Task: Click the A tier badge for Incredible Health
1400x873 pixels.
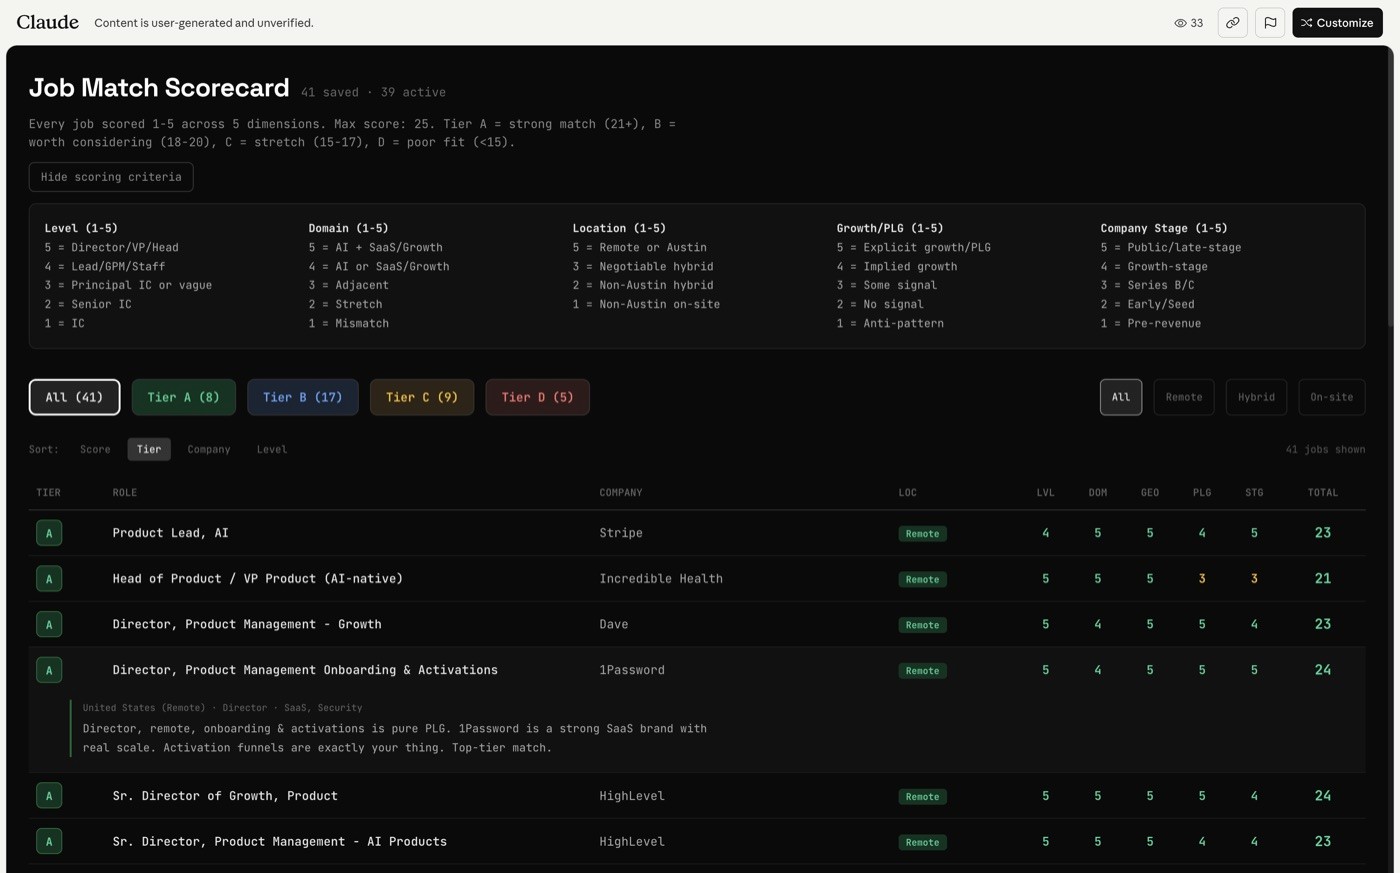Action: click(x=49, y=579)
